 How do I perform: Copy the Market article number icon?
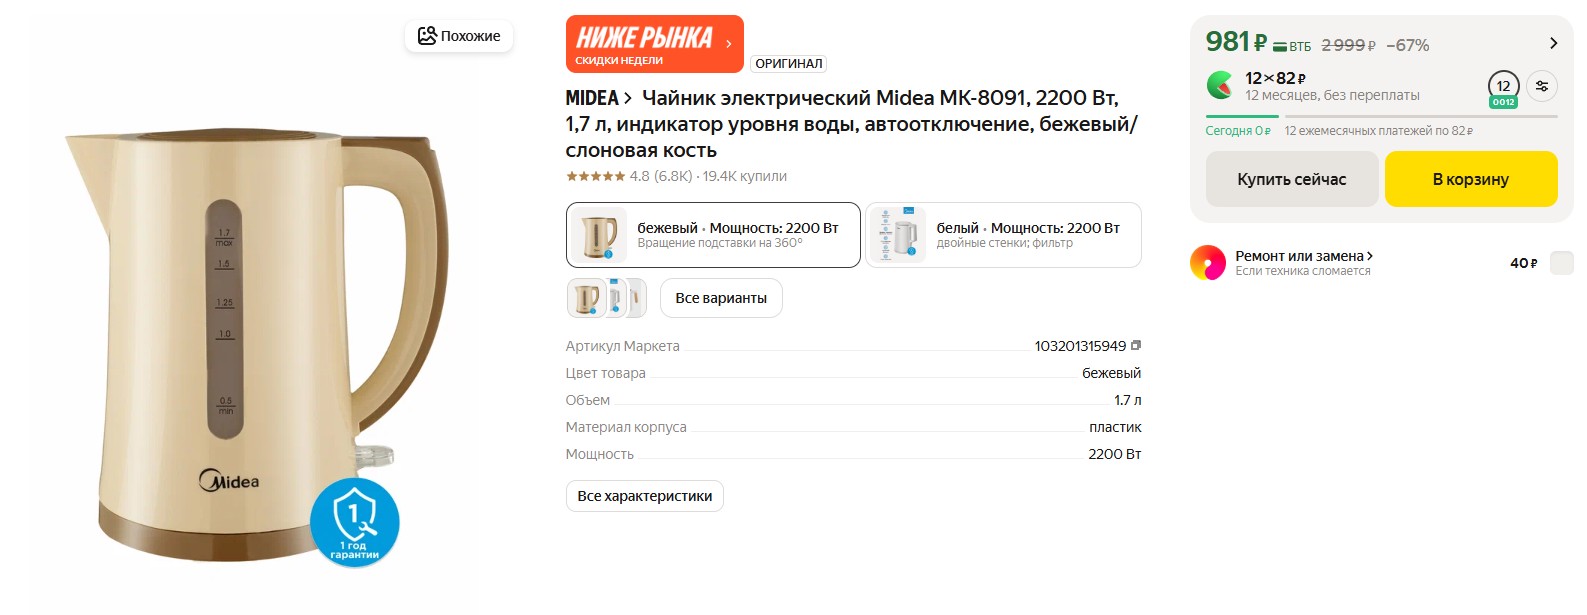coord(1136,345)
